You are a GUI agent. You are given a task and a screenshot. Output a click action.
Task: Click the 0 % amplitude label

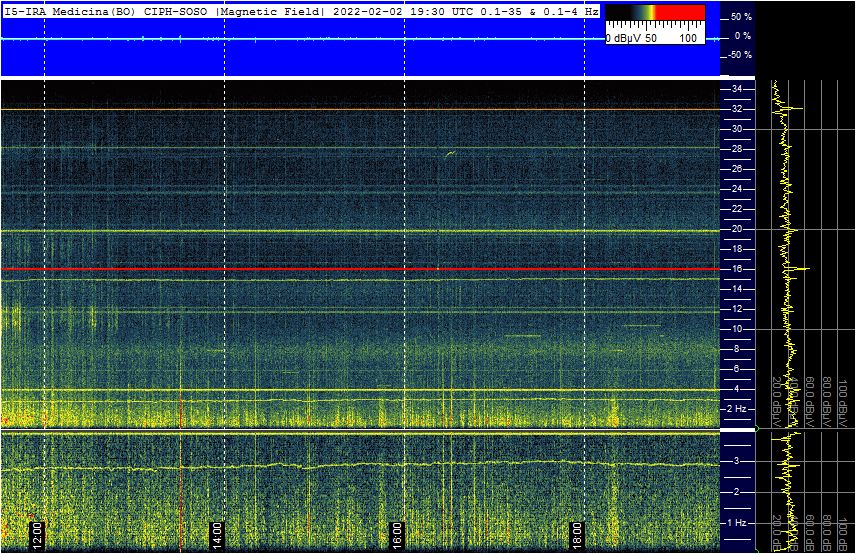[x=743, y=36]
